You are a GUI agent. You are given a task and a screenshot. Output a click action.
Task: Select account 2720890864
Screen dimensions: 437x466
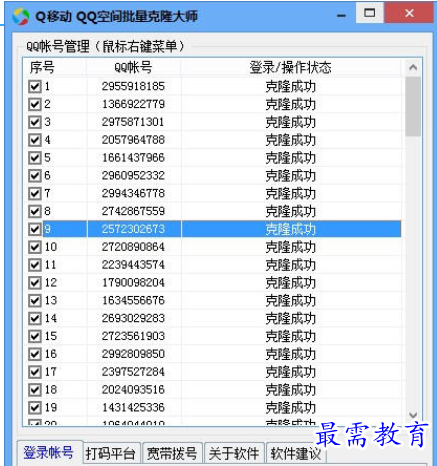[x=133, y=247]
